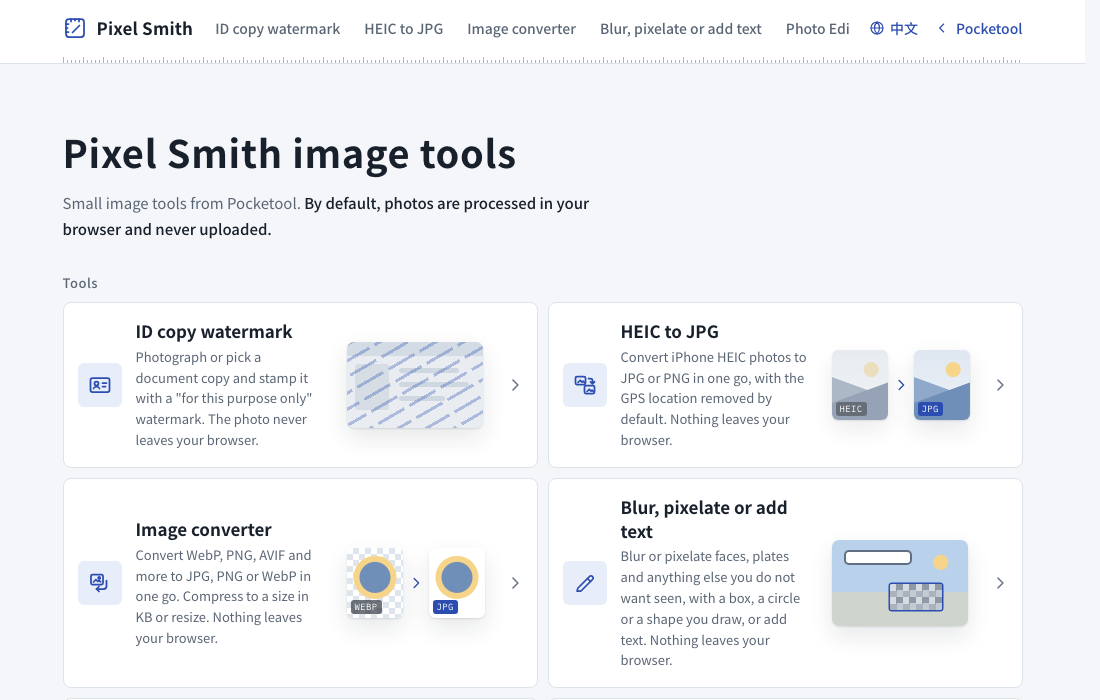Open Blur, pixelate card chevron
1100x700 pixels.
tap(1000, 583)
